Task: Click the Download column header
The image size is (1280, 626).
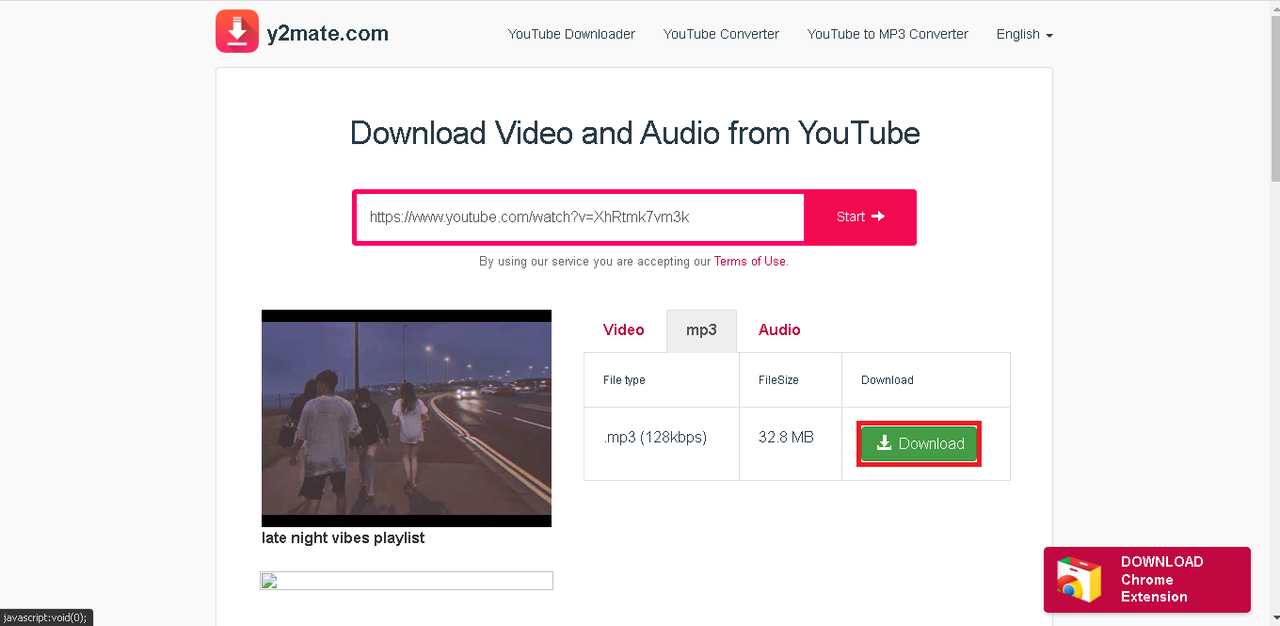Action: click(887, 380)
